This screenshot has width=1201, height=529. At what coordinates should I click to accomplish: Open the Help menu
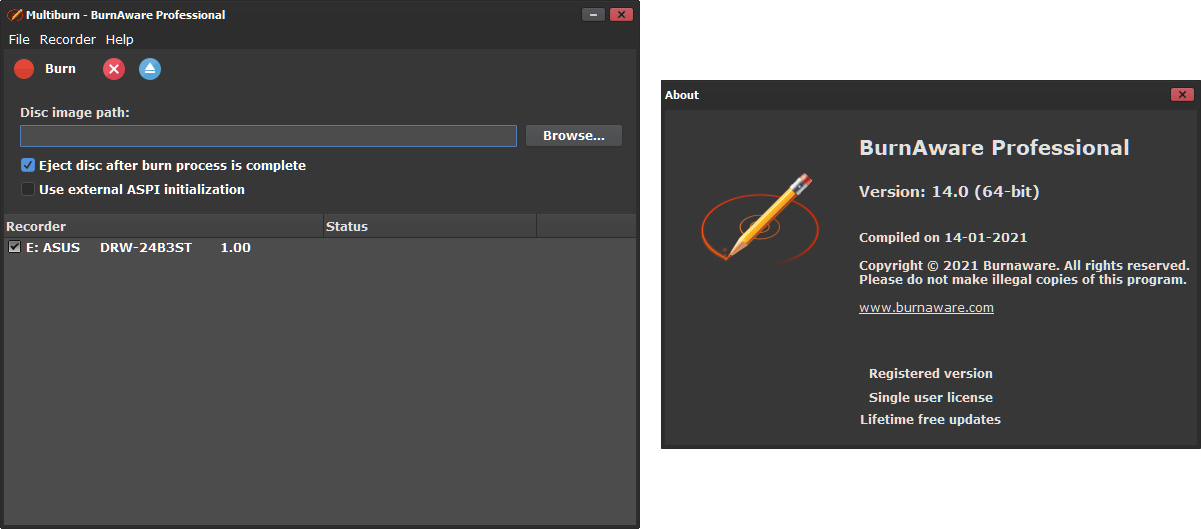coord(119,40)
